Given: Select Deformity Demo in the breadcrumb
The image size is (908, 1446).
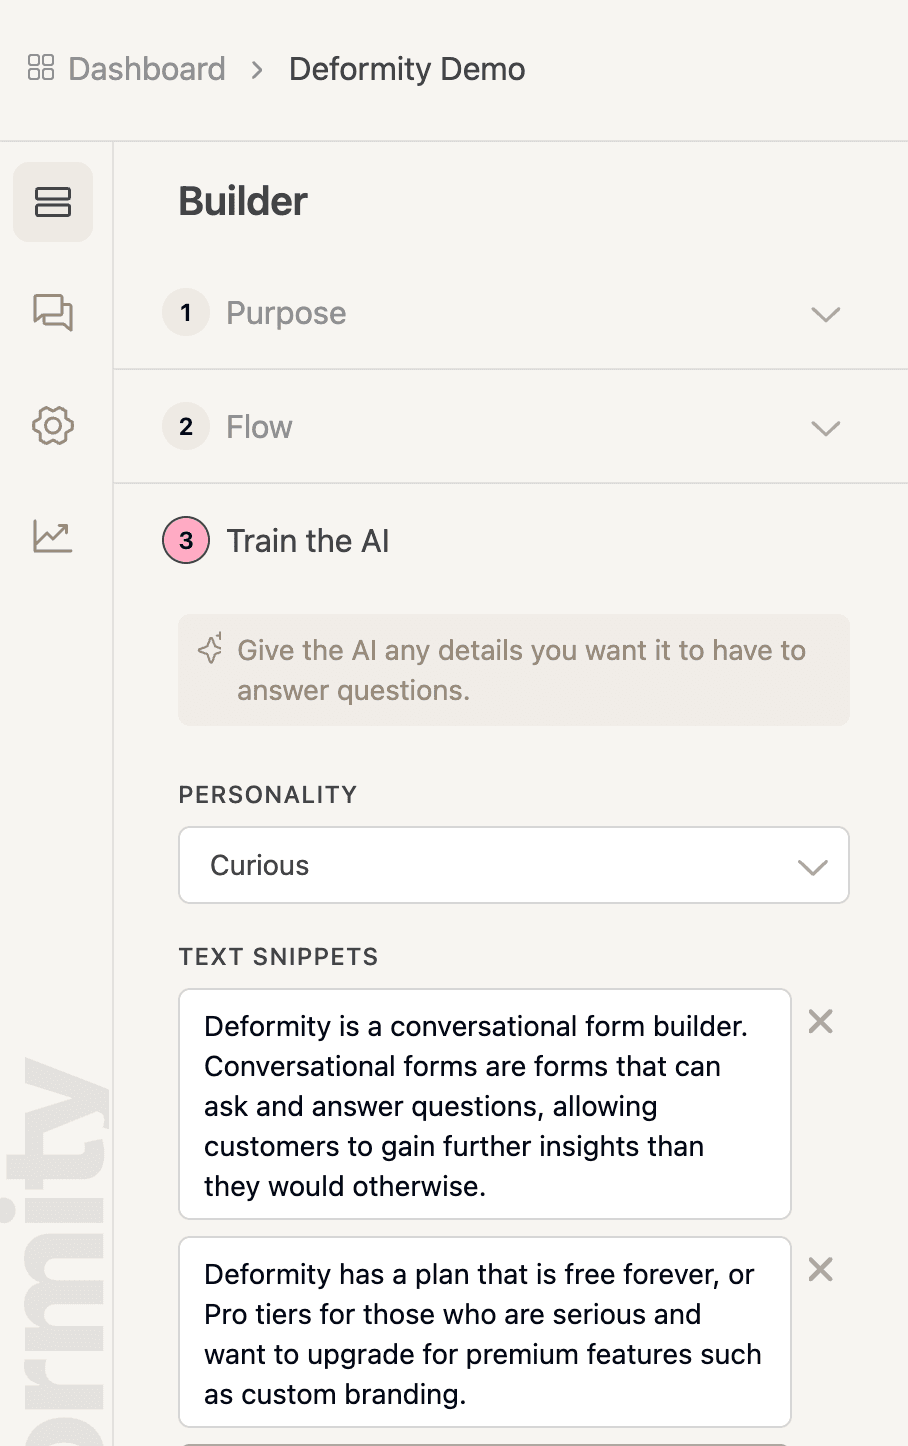Looking at the screenshot, I should pyautogui.click(x=406, y=68).
